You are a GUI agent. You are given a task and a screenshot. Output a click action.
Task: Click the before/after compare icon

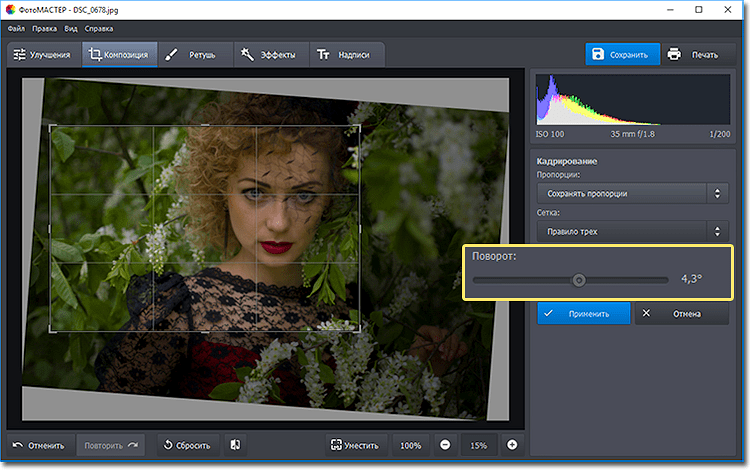[233, 444]
